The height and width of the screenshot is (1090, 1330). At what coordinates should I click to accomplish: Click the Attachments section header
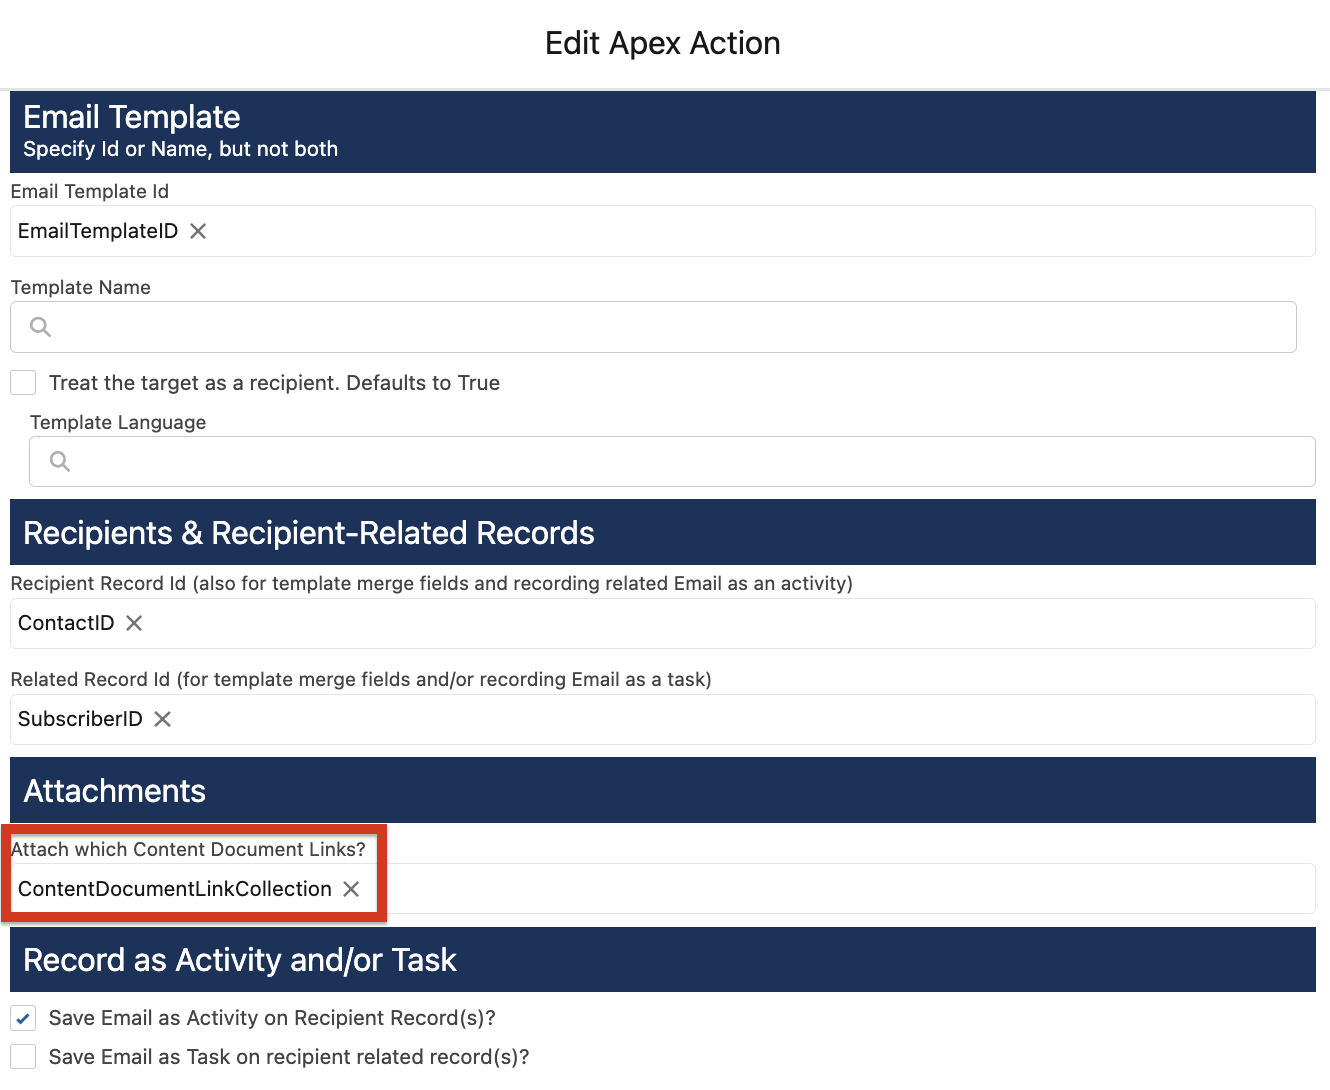[114, 790]
